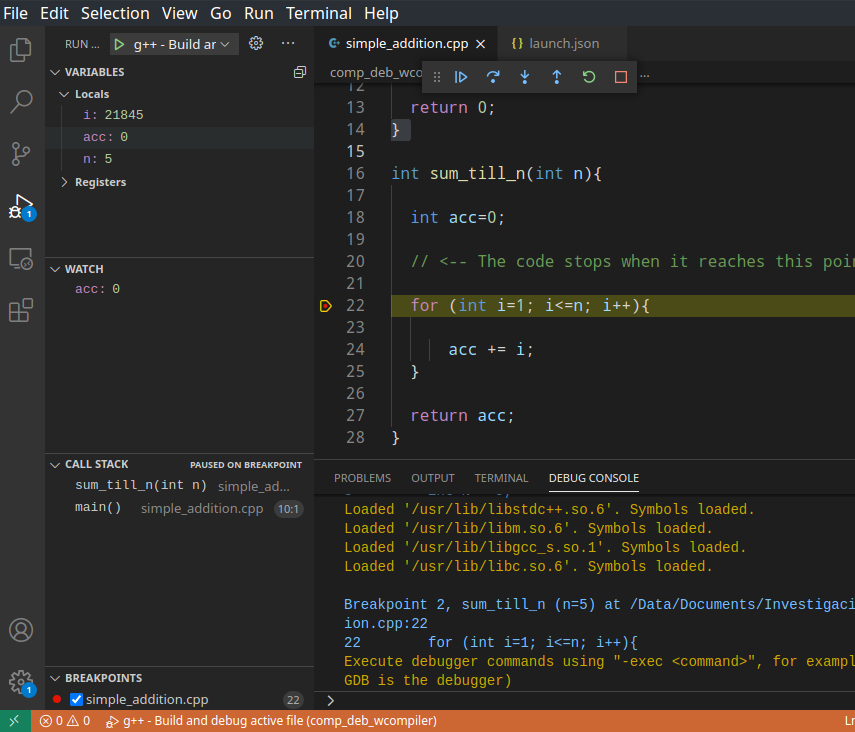This screenshot has height=732, width=855.
Task: Select the sum_till_n(int n) stack frame
Action: [179, 485]
